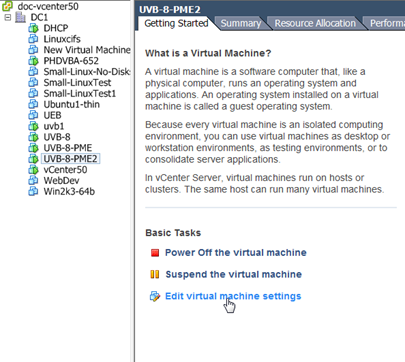
Task: Select PHDVBA-652 in the inventory tree
Action: [71, 61]
